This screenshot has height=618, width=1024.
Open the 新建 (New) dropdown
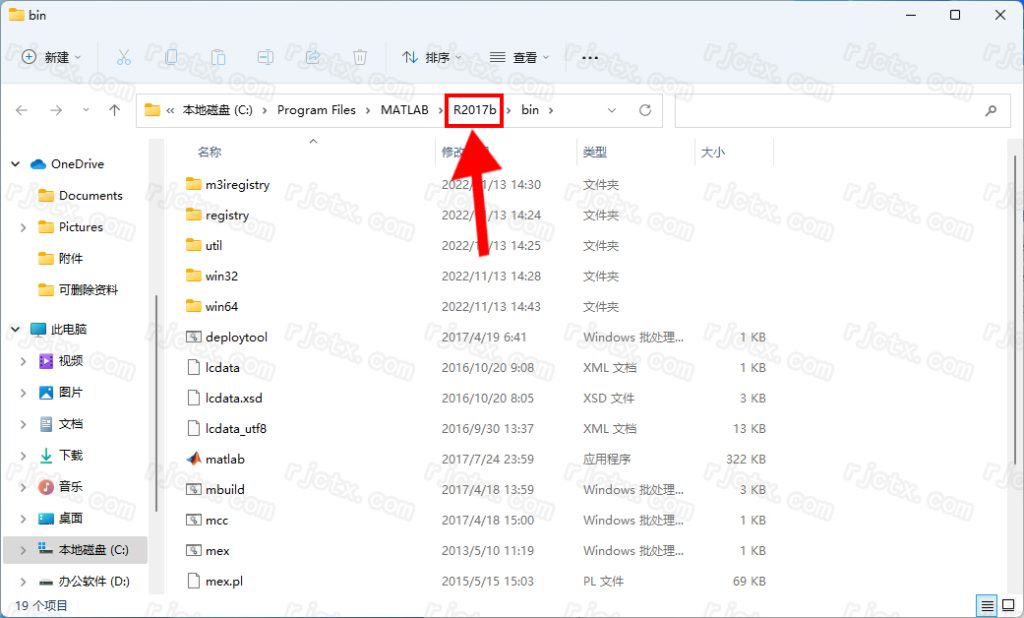52,58
